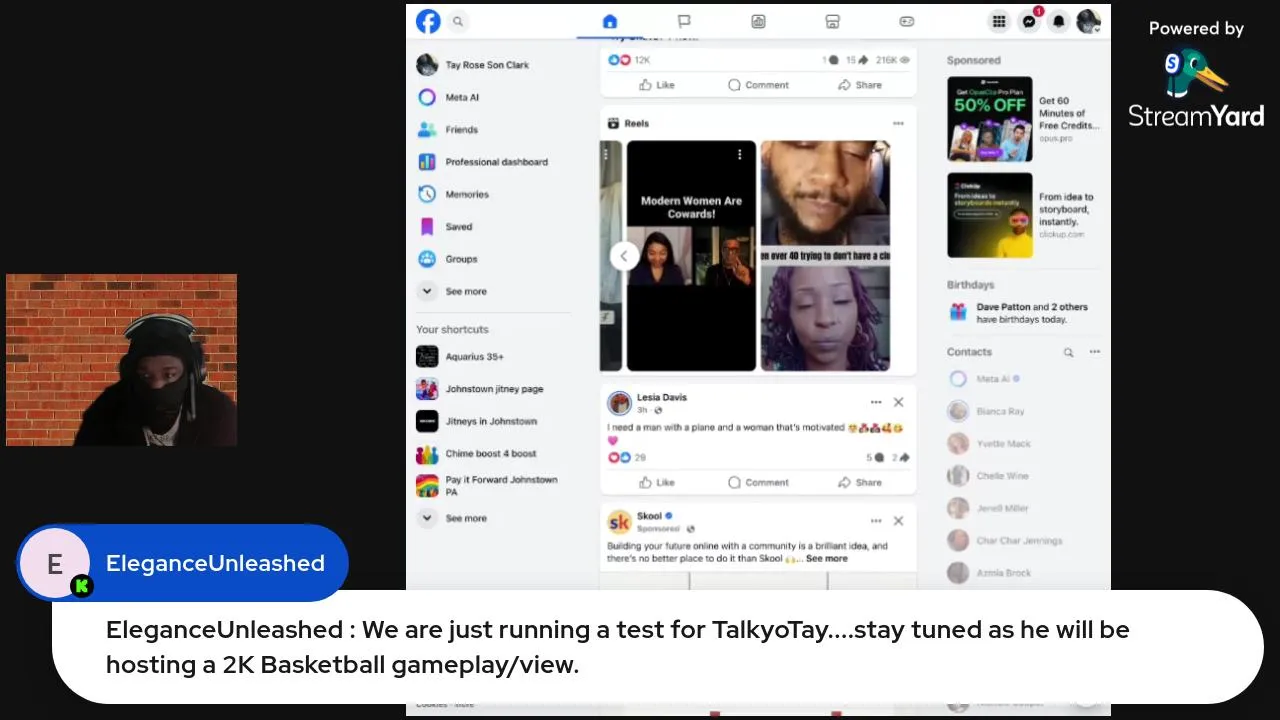This screenshot has height=720, width=1280.
Task: Open the Gaming tab icon
Action: click(906, 21)
